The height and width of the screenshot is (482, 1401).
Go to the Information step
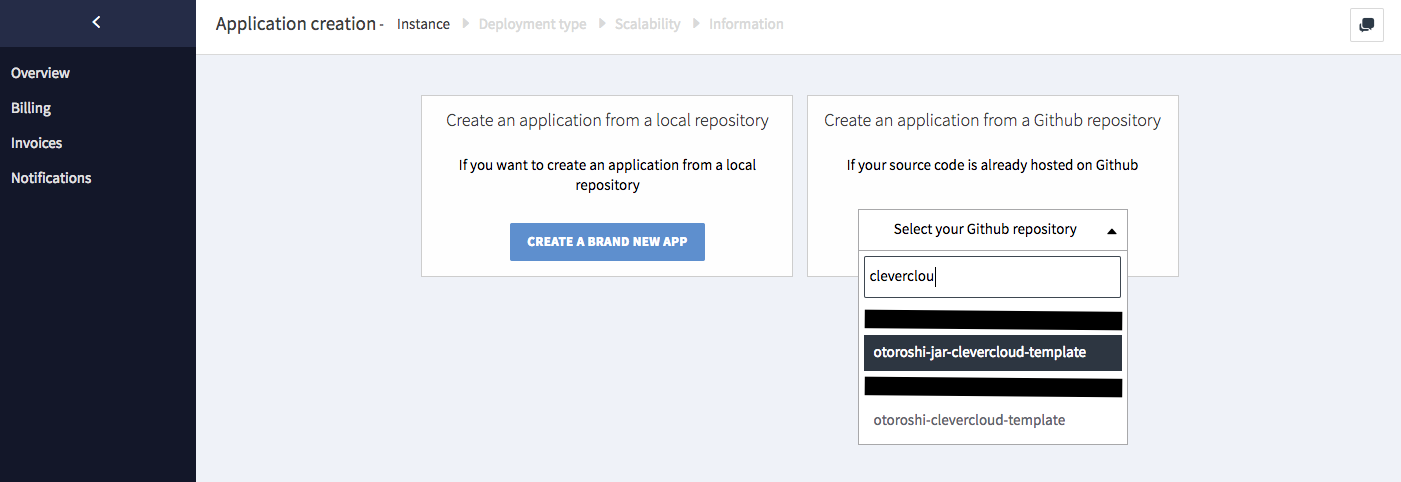coord(746,24)
